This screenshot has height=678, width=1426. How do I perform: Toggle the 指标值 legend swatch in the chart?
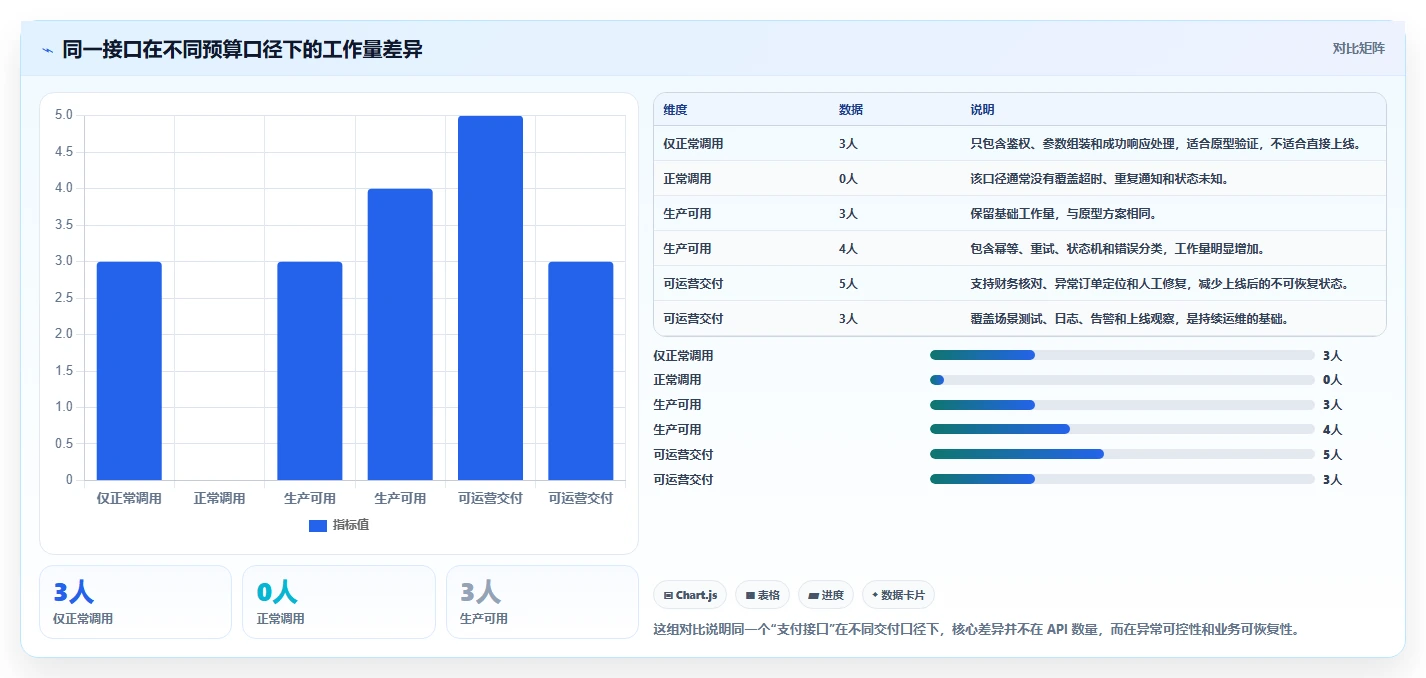(x=318, y=525)
